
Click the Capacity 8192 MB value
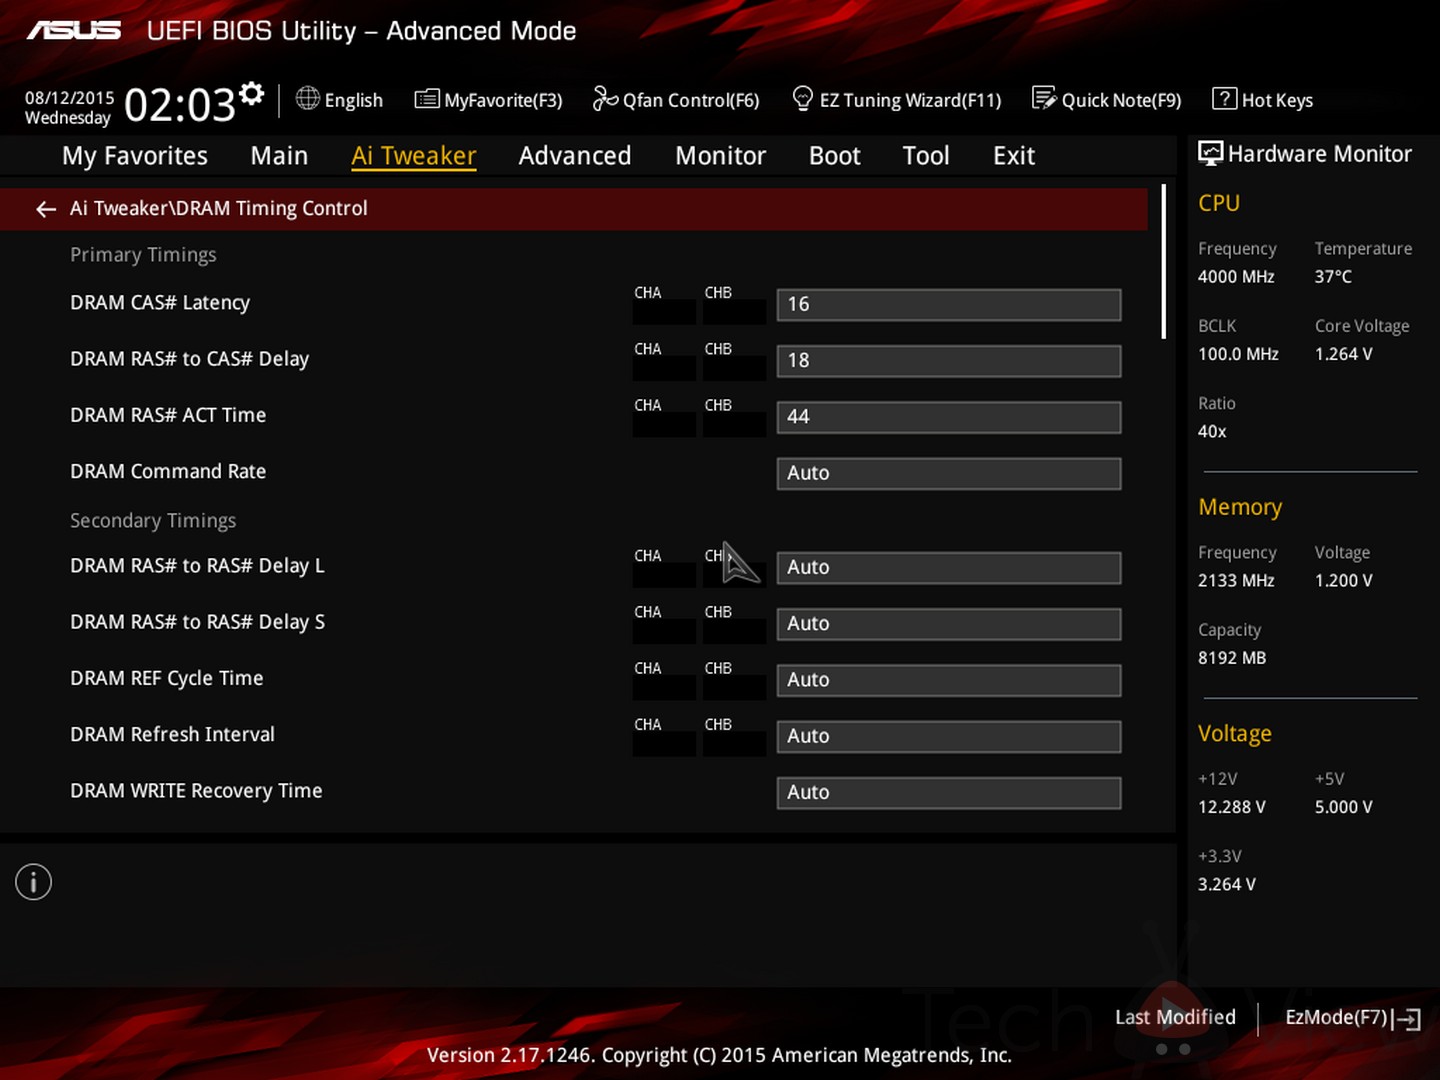[1232, 658]
